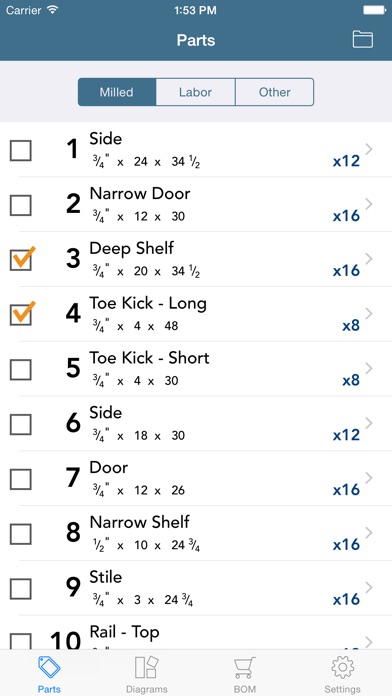
Task: Tap the Wi-Fi status icon
Action: click(52, 10)
